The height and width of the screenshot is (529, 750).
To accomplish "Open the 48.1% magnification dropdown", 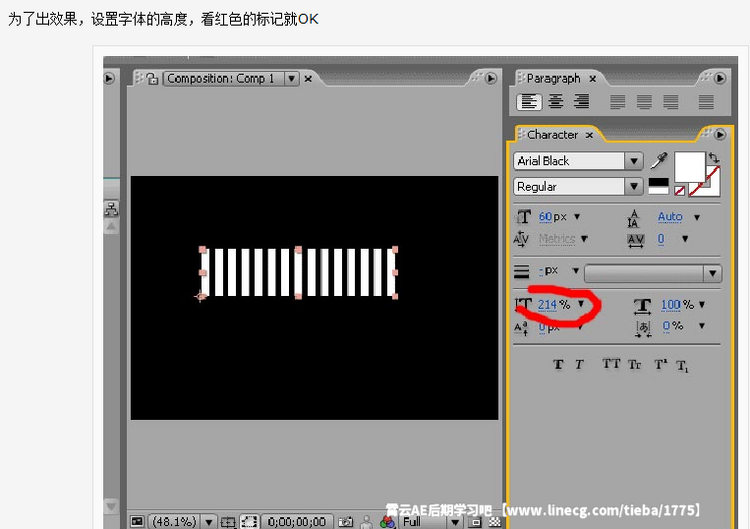I will pyautogui.click(x=209, y=521).
